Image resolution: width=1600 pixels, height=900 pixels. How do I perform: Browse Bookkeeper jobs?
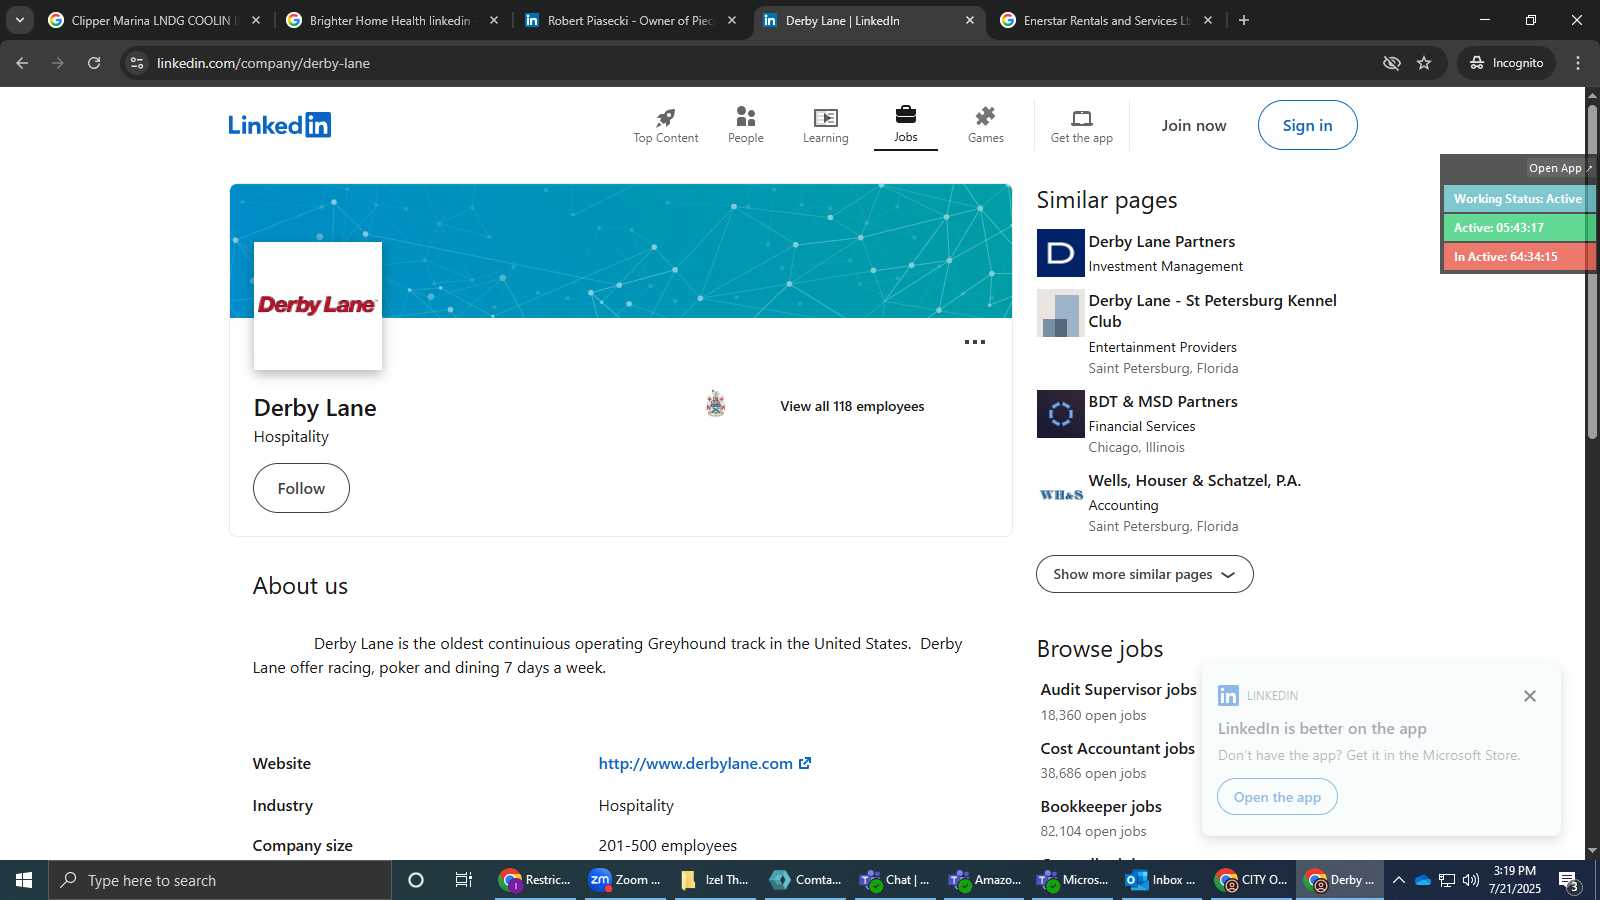[x=1100, y=806]
